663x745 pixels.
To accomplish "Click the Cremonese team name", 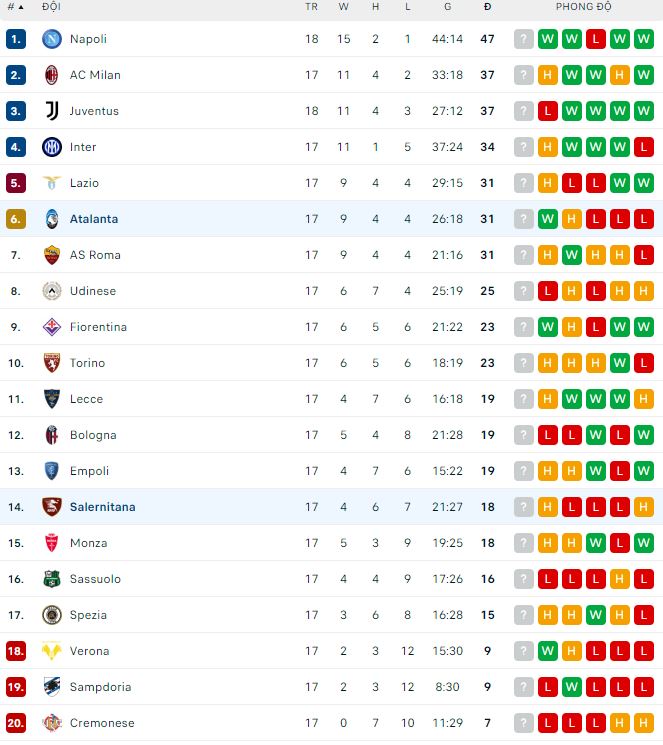I will [x=101, y=723].
